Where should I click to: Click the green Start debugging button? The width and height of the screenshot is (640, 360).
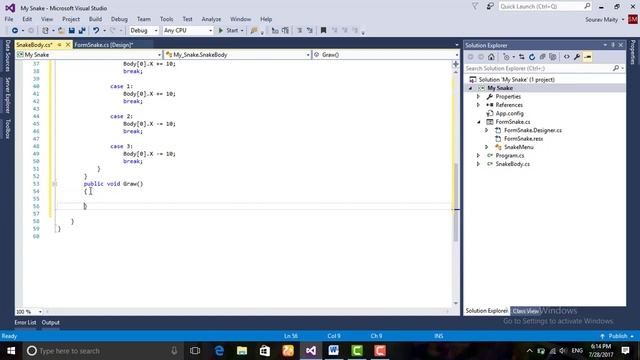[229, 31]
